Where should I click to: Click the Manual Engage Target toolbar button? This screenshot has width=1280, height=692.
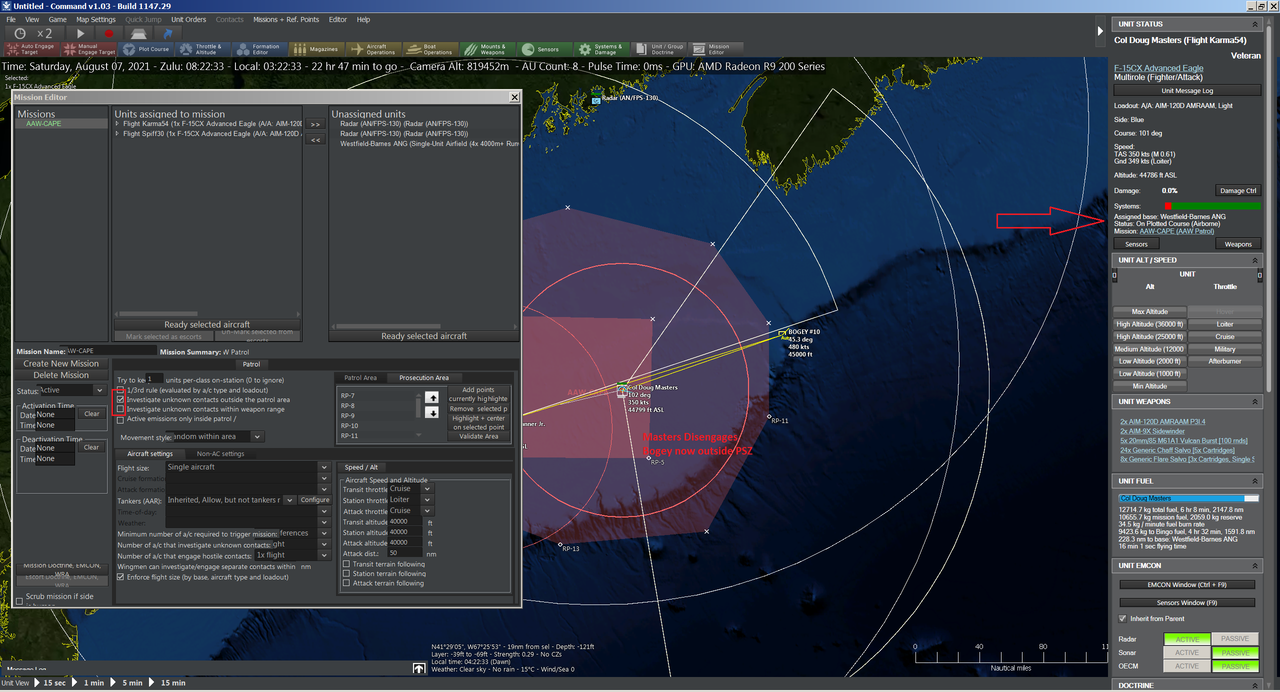88,48
